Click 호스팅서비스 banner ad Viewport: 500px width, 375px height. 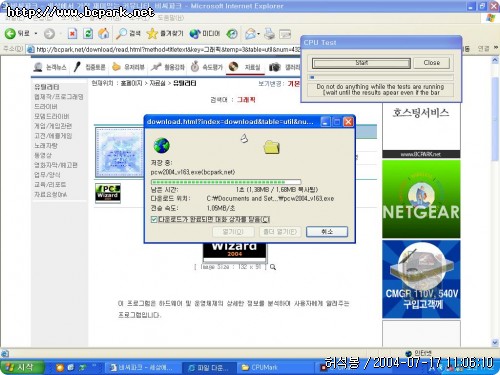click(x=421, y=130)
